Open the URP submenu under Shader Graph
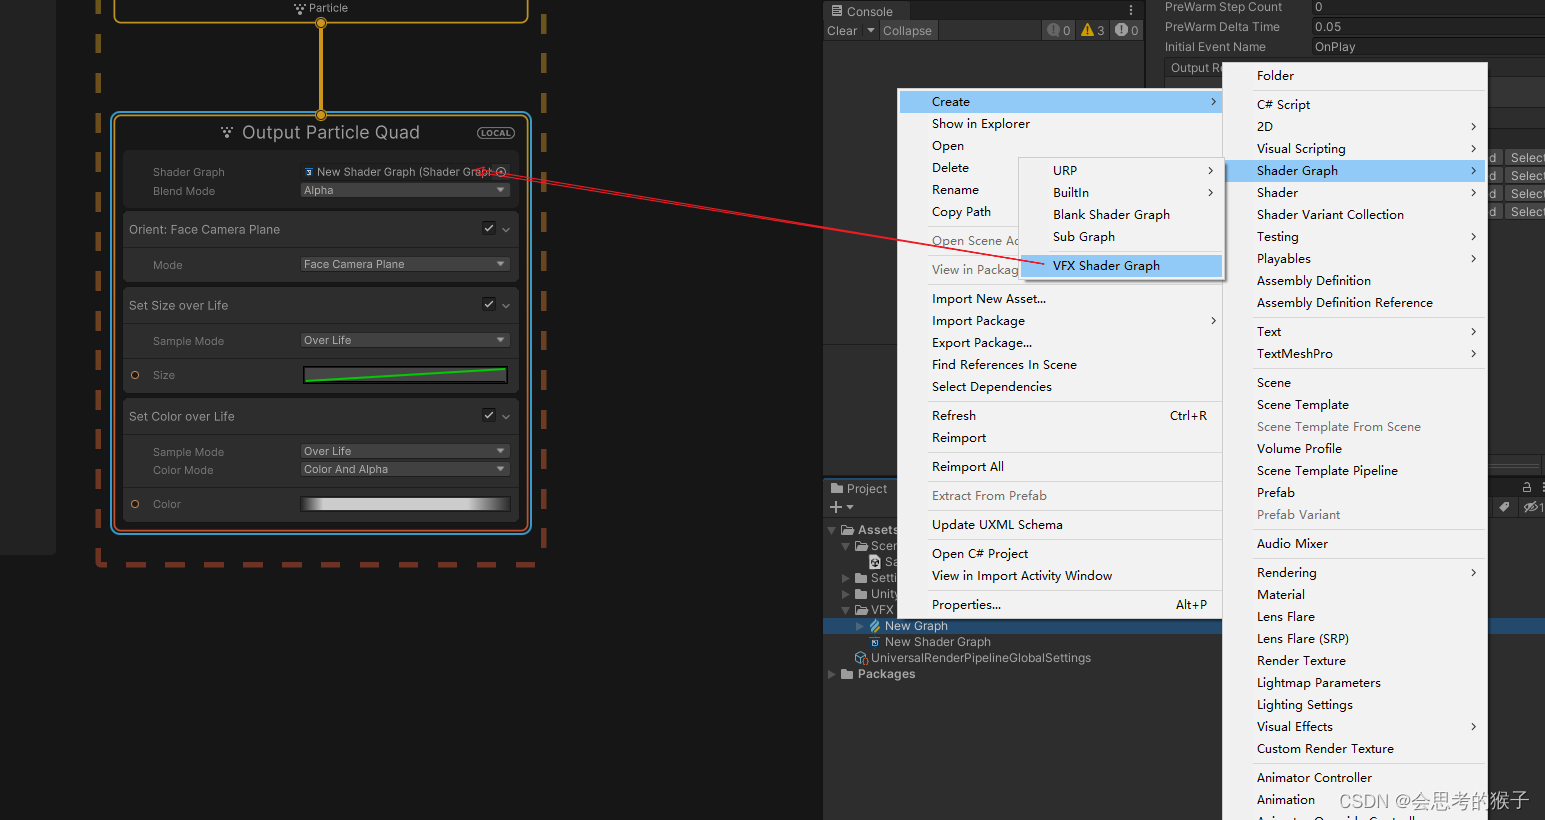 click(x=1064, y=170)
